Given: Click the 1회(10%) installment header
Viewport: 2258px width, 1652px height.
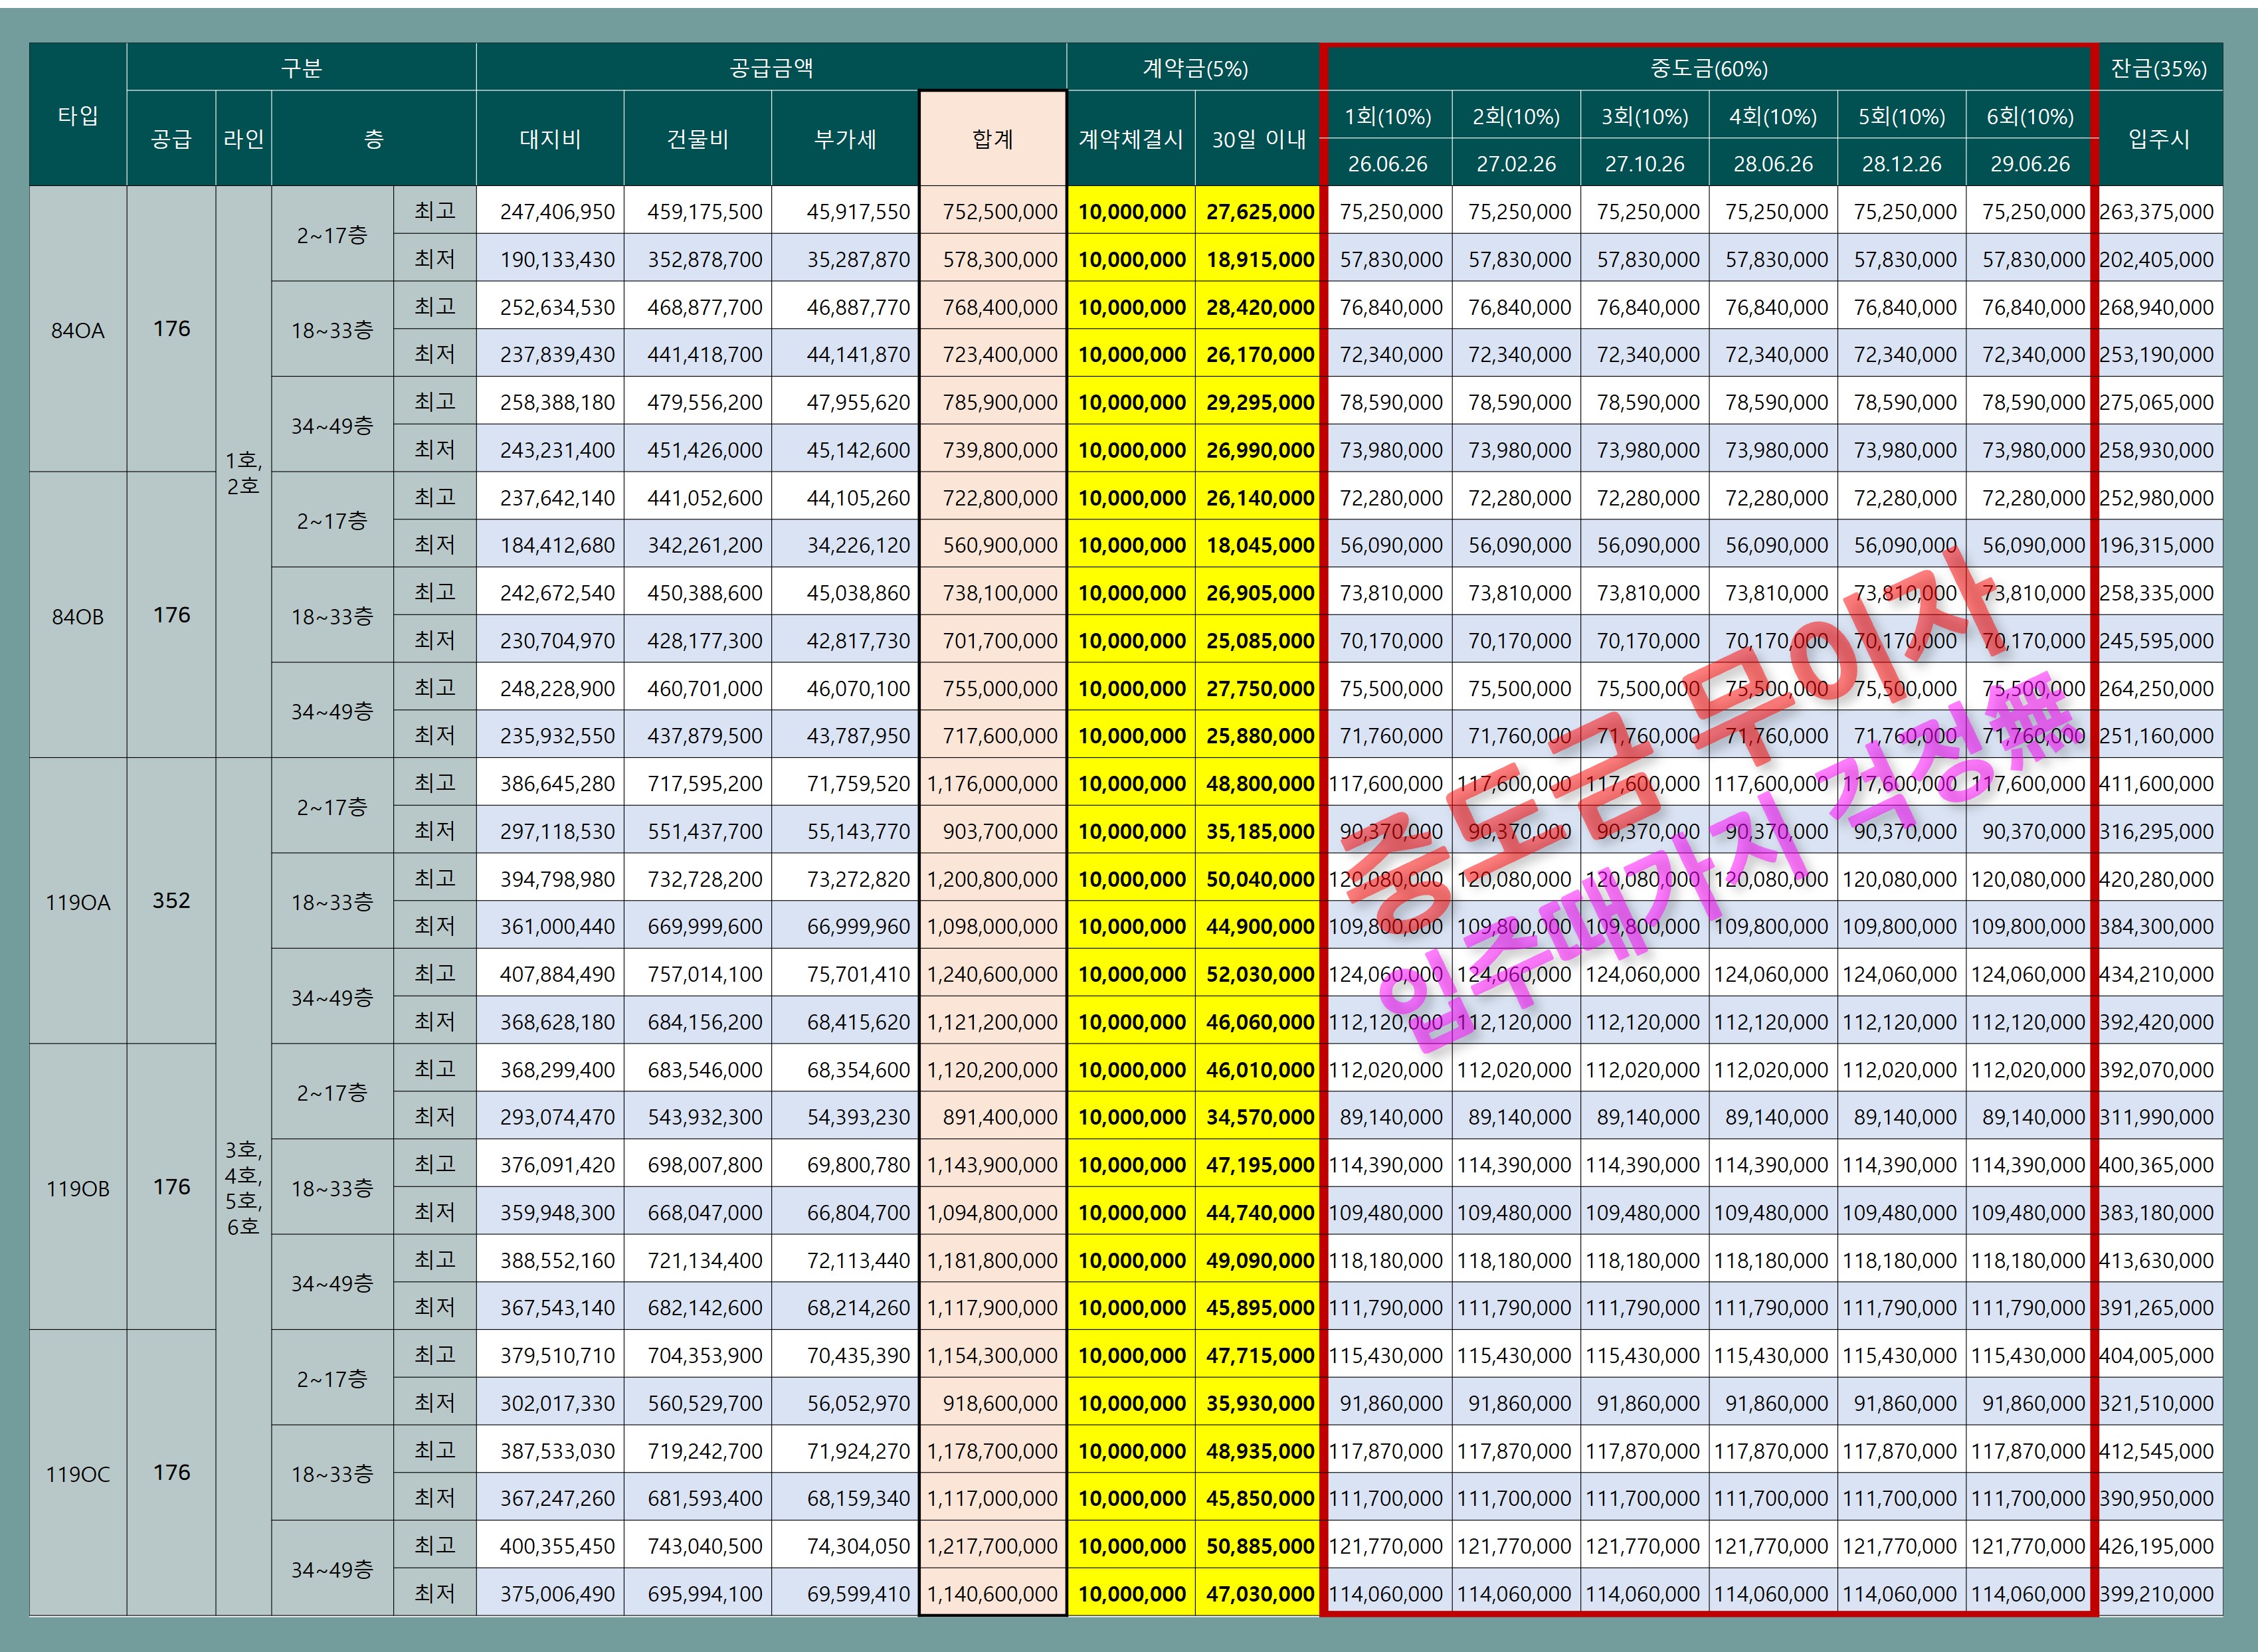Looking at the screenshot, I should (x=1387, y=116).
